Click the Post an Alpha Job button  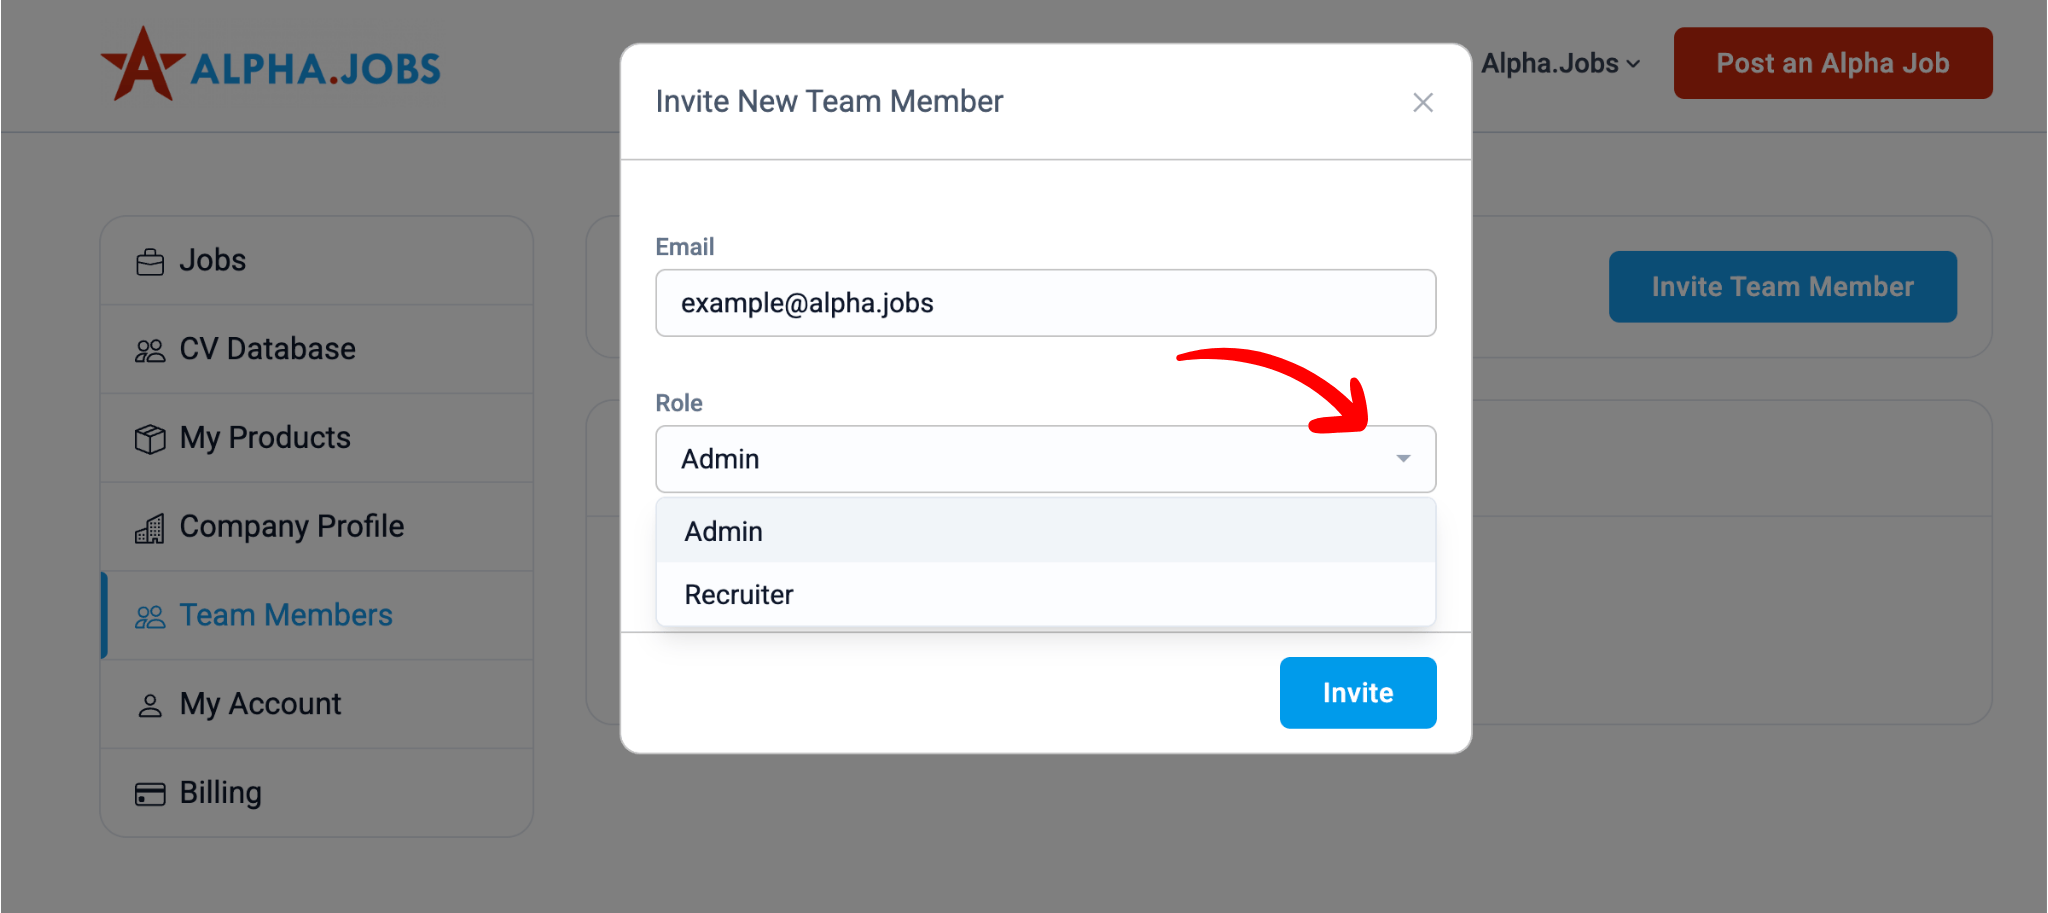1833,63
